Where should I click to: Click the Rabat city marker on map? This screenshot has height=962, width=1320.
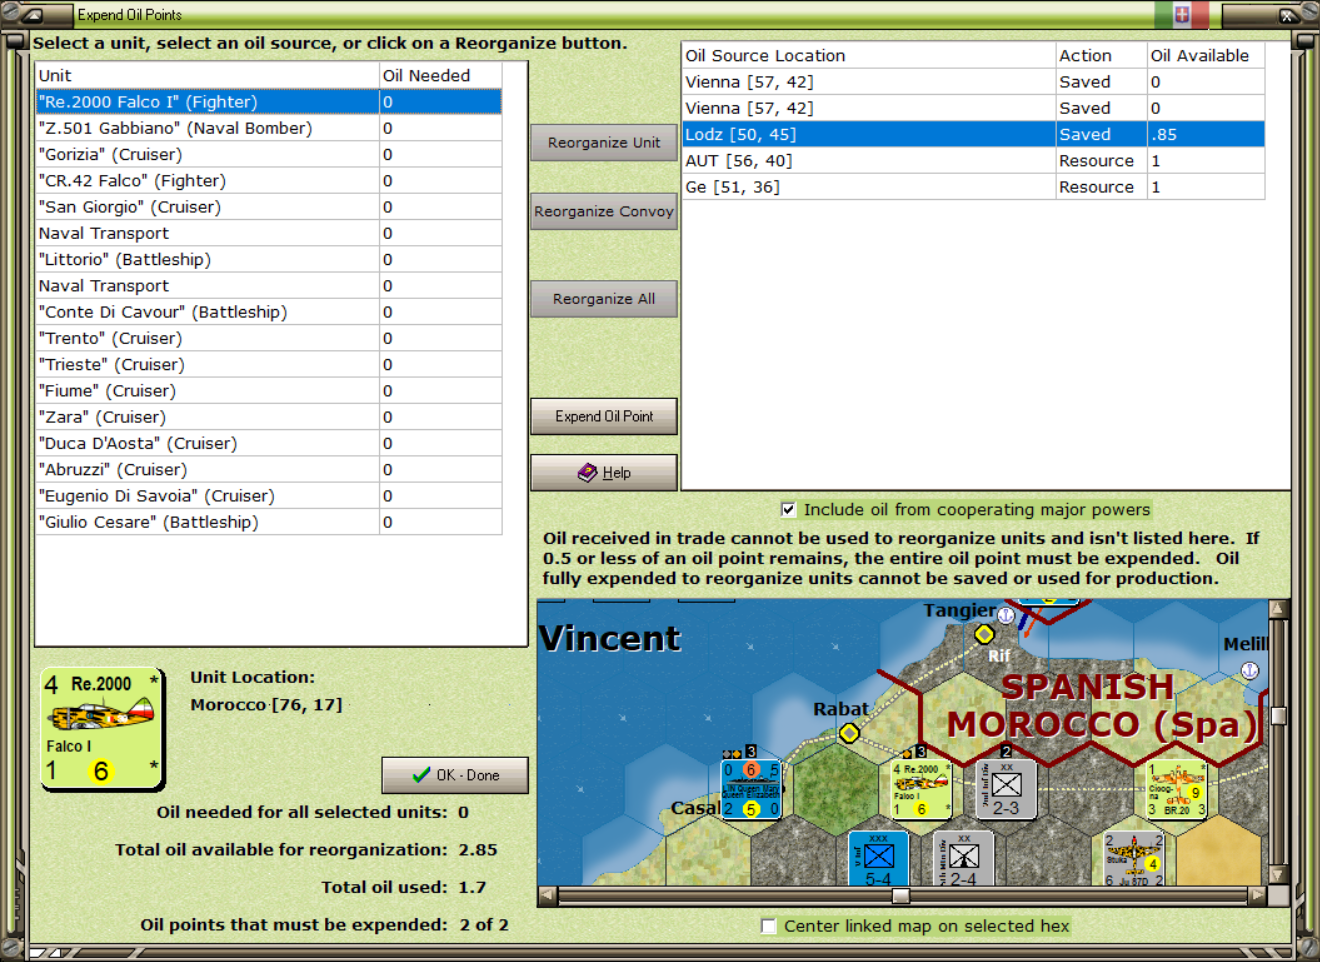(x=849, y=733)
